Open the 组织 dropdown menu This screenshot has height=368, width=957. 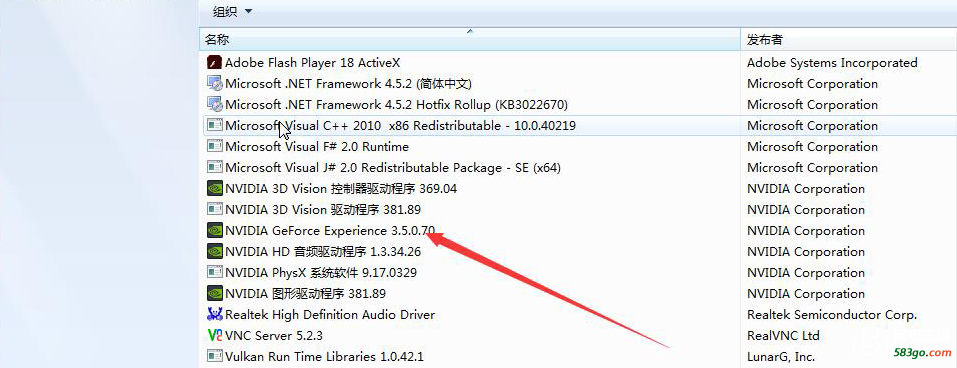232,11
